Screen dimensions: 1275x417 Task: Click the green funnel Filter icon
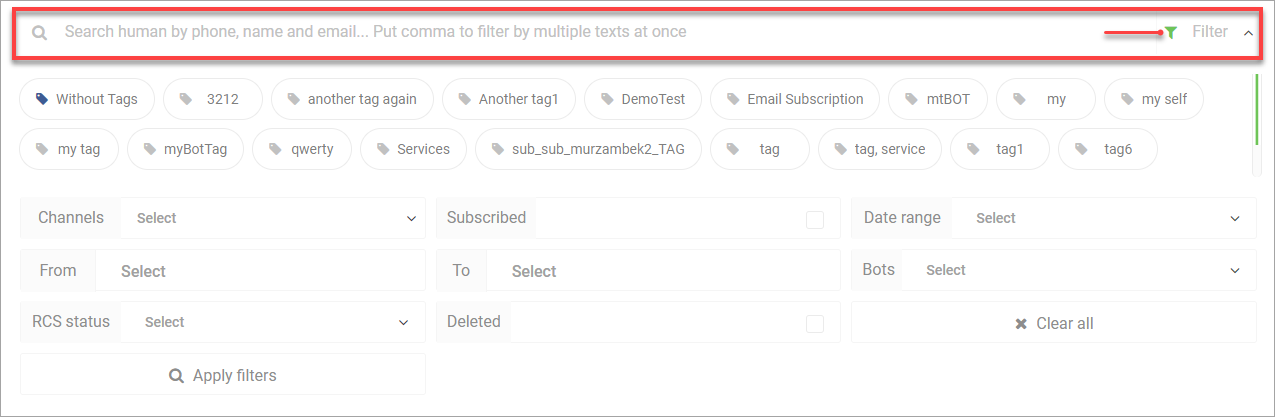(1170, 32)
